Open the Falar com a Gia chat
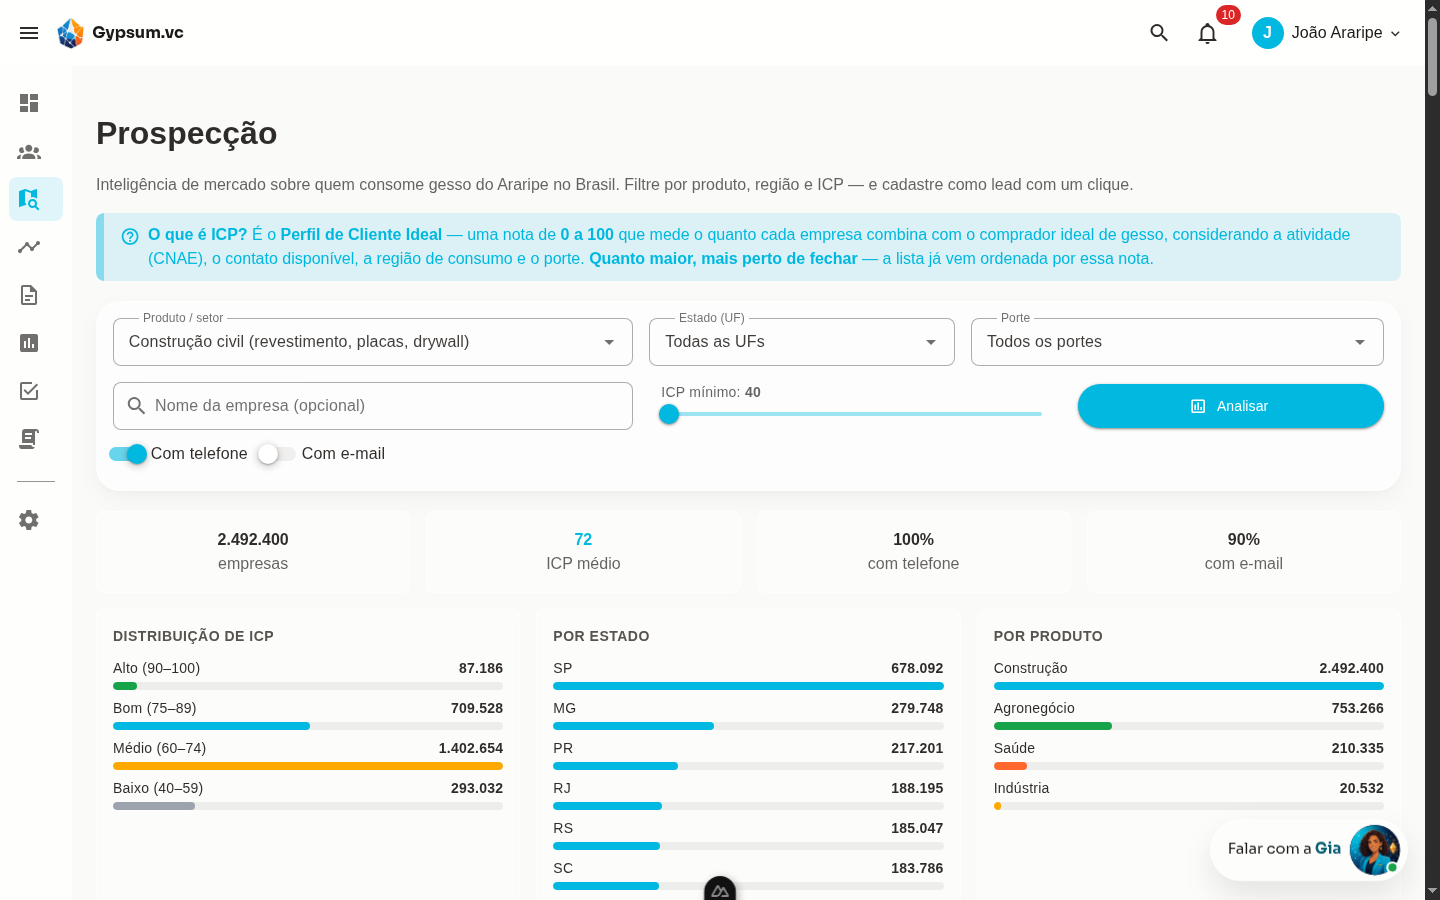The image size is (1440, 900). (x=1308, y=849)
